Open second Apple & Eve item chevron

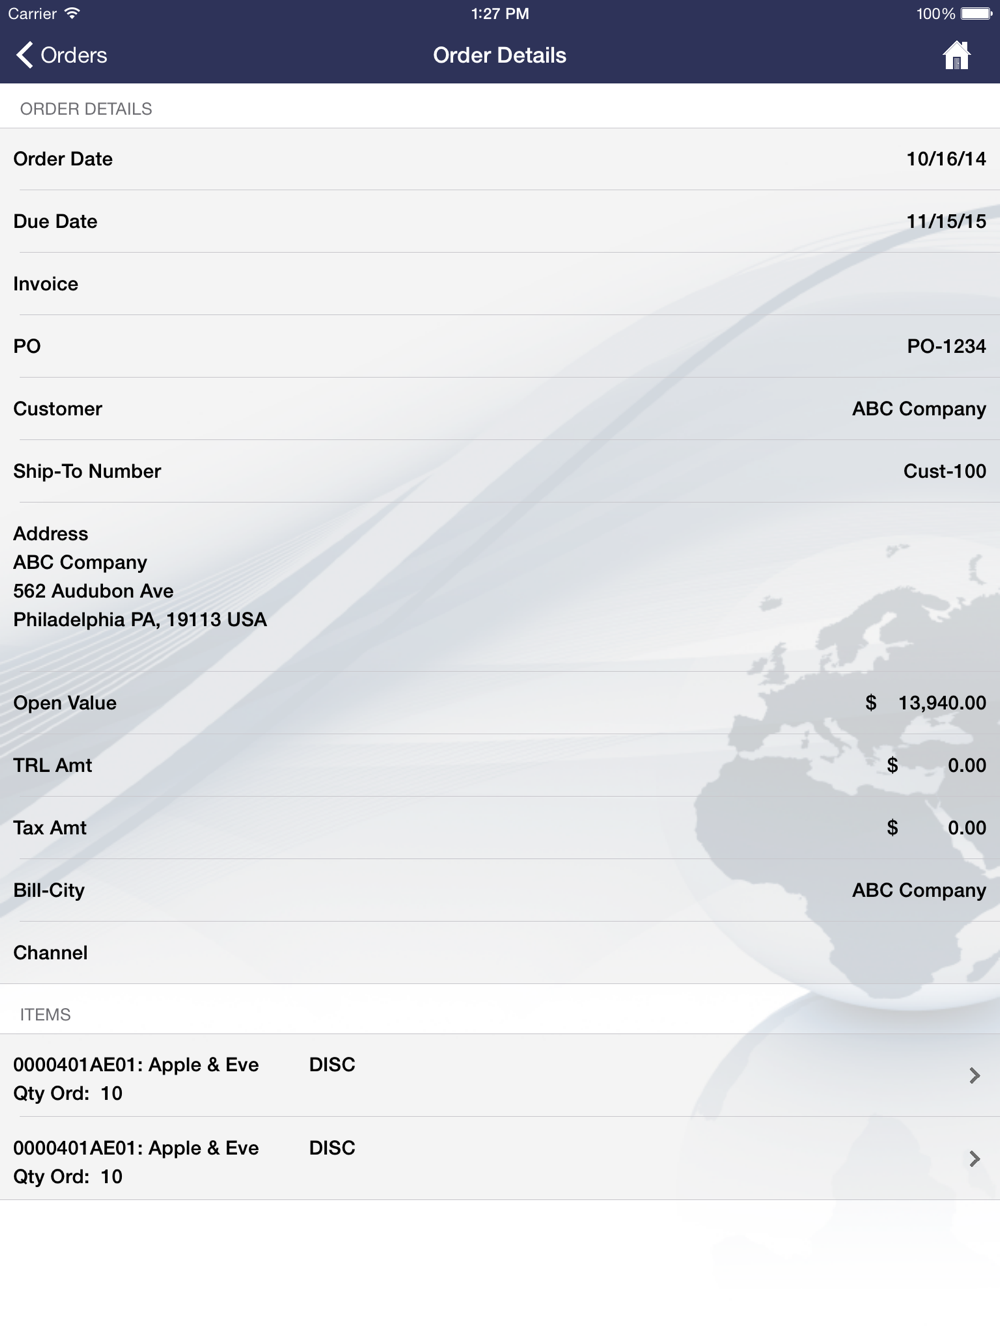tap(975, 1159)
